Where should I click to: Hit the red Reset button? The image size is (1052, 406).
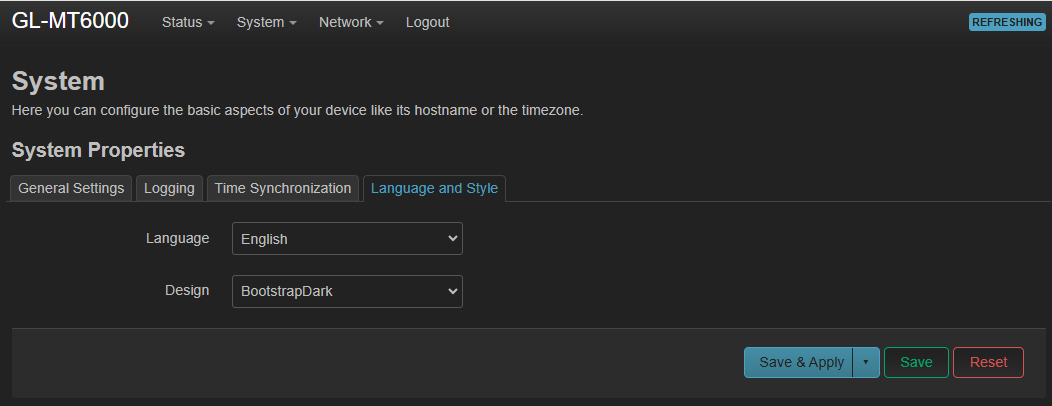(988, 362)
